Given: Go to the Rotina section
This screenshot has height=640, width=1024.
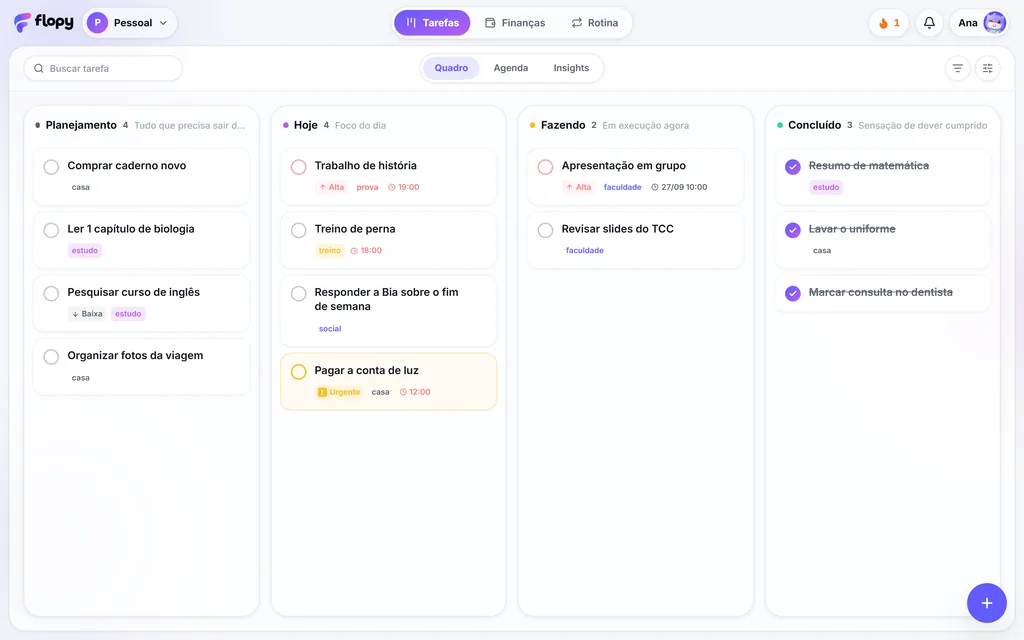Looking at the screenshot, I should click(594, 23).
